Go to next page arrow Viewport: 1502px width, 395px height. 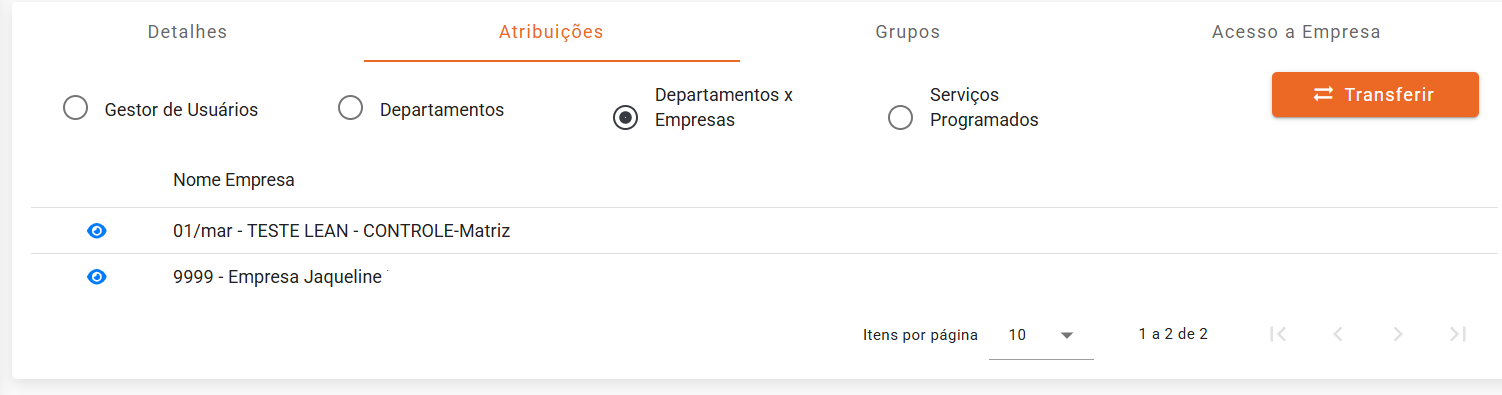click(1398, 334)
